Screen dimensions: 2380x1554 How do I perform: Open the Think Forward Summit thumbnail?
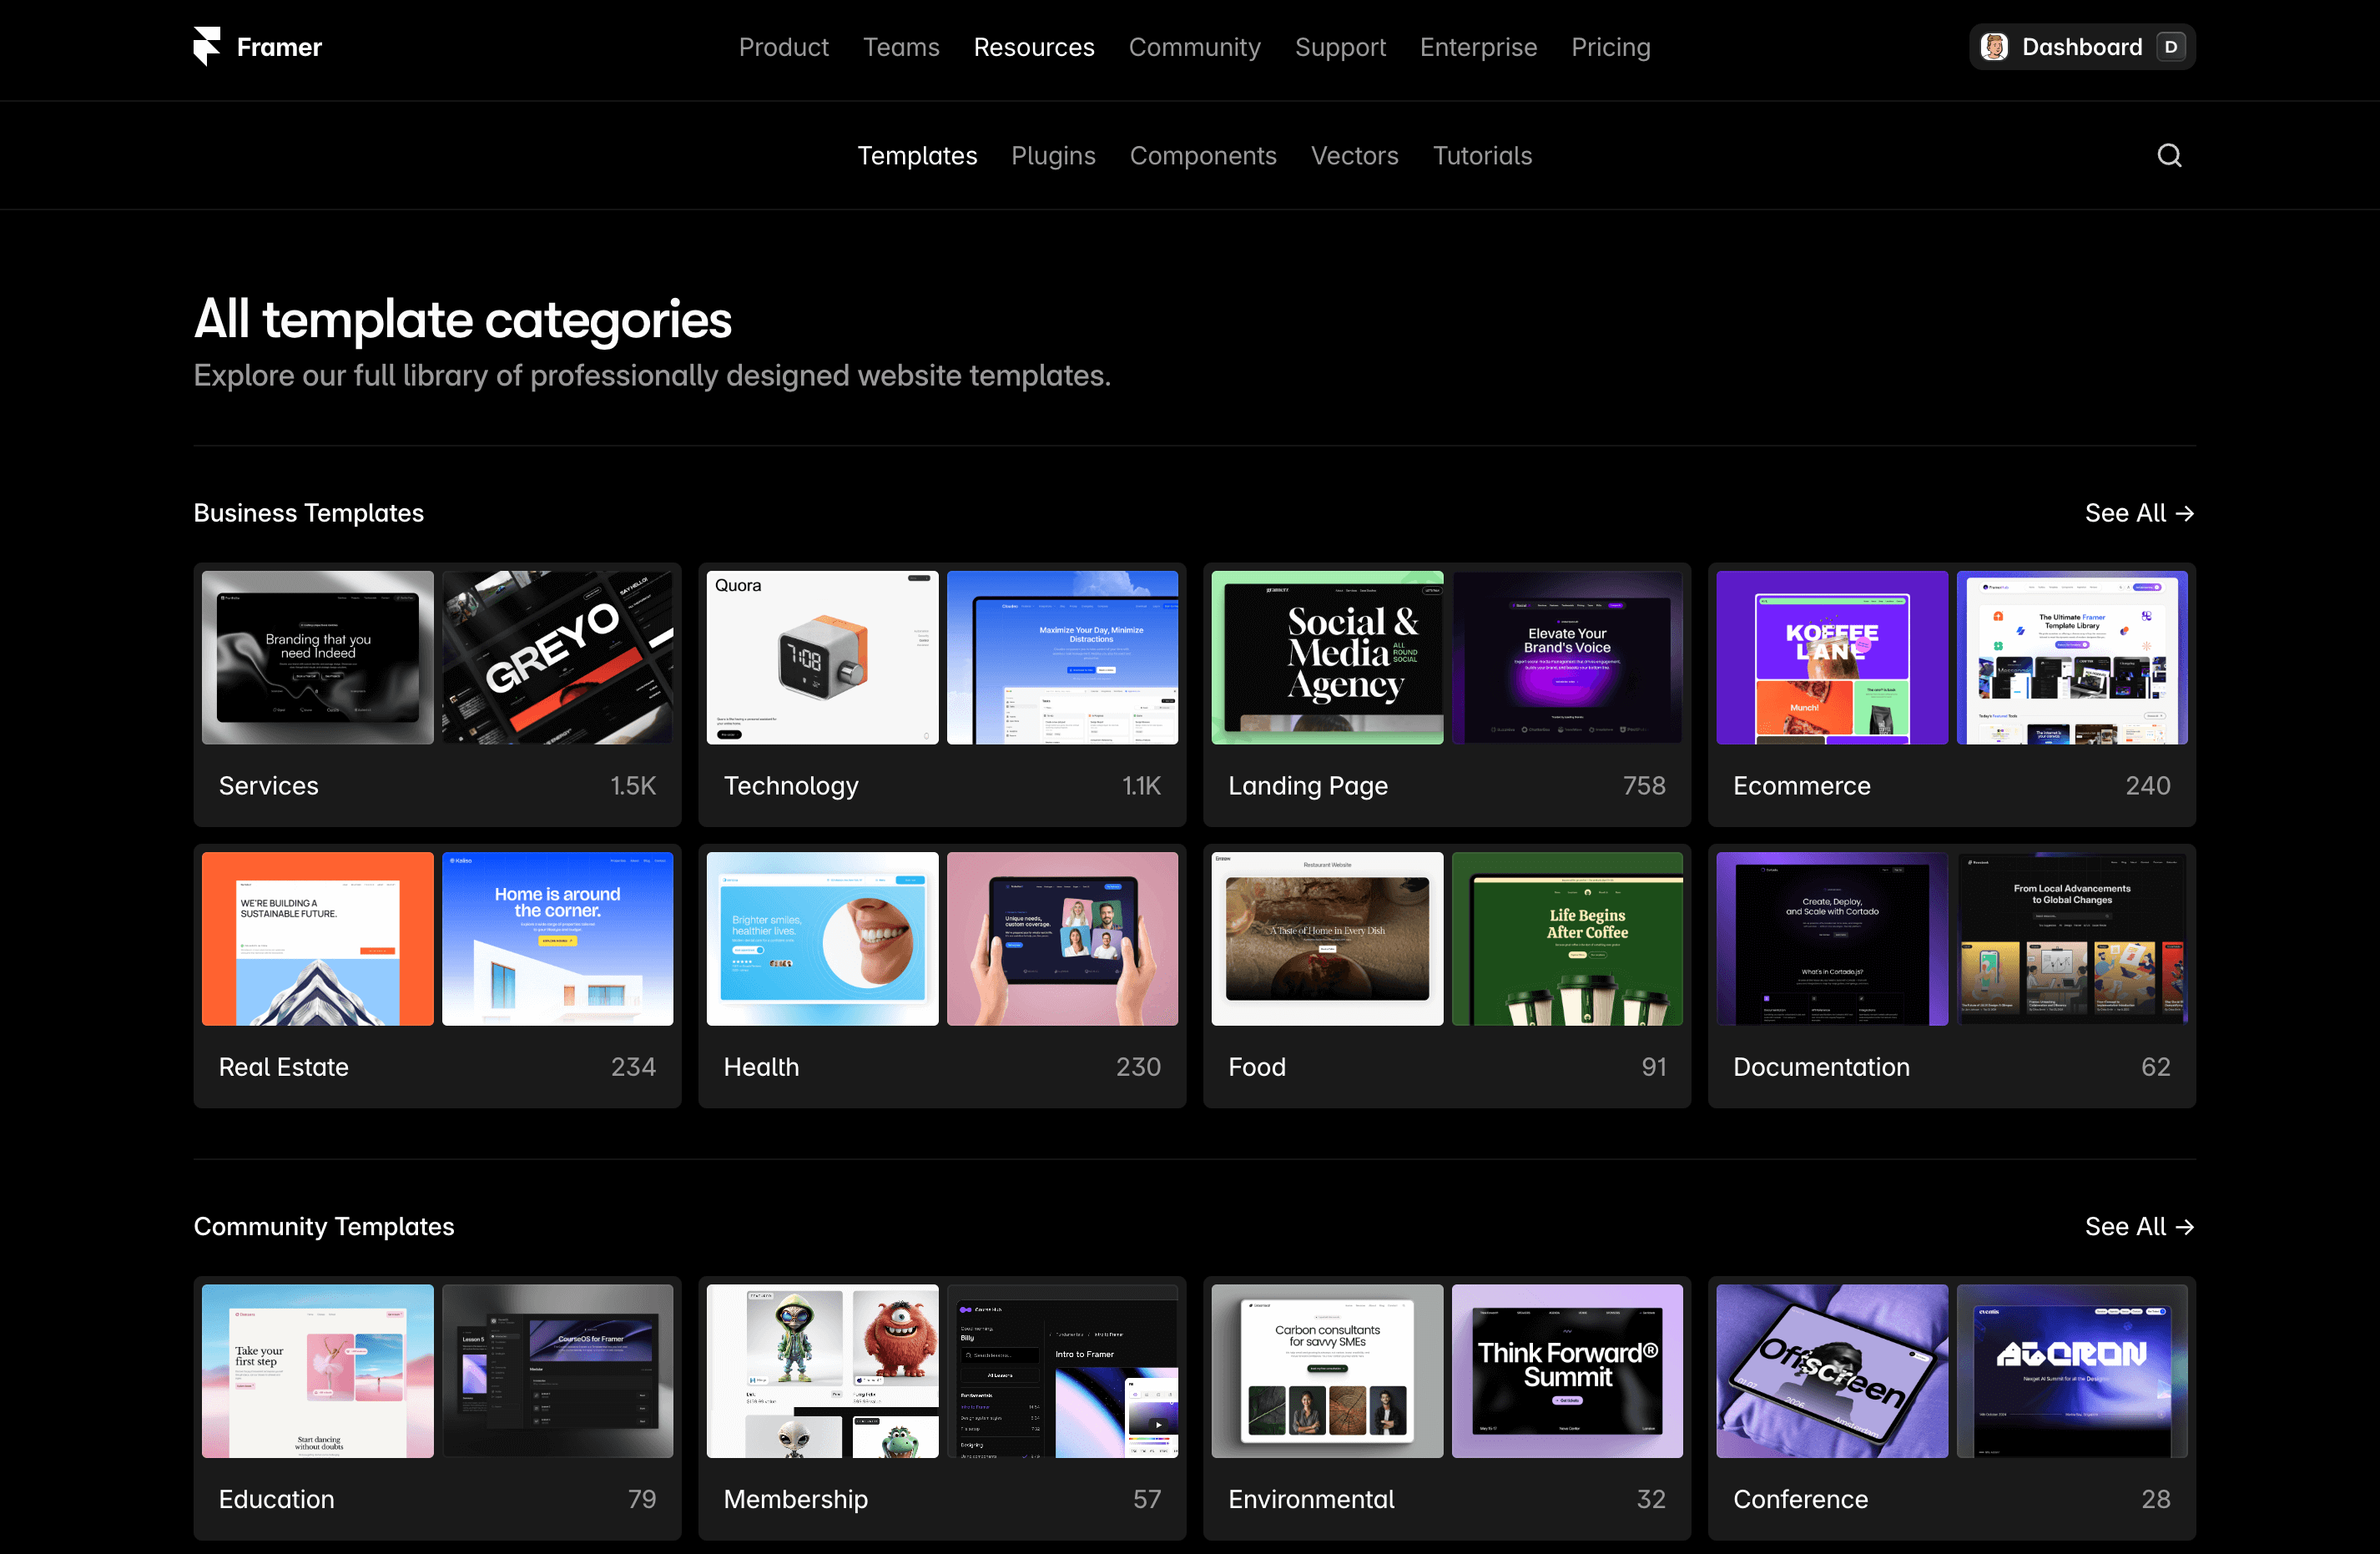[1566, 1370]
